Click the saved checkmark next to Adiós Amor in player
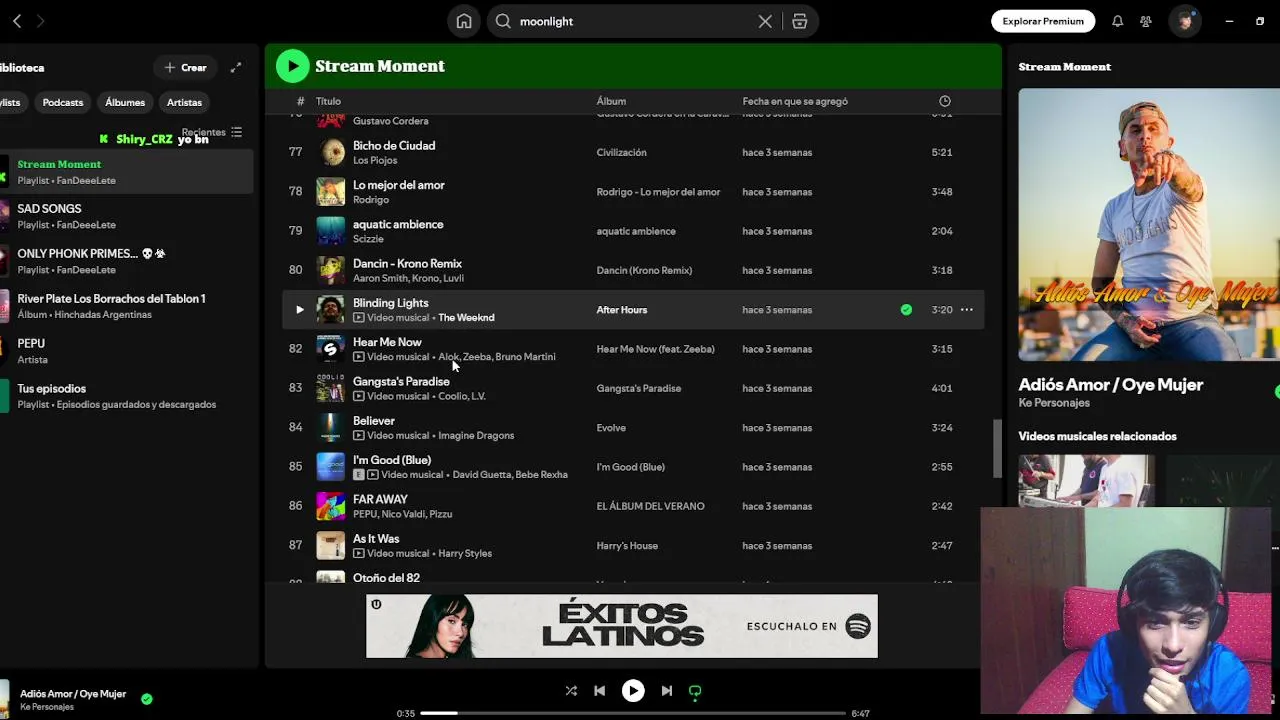 click(x=147, y=699)
